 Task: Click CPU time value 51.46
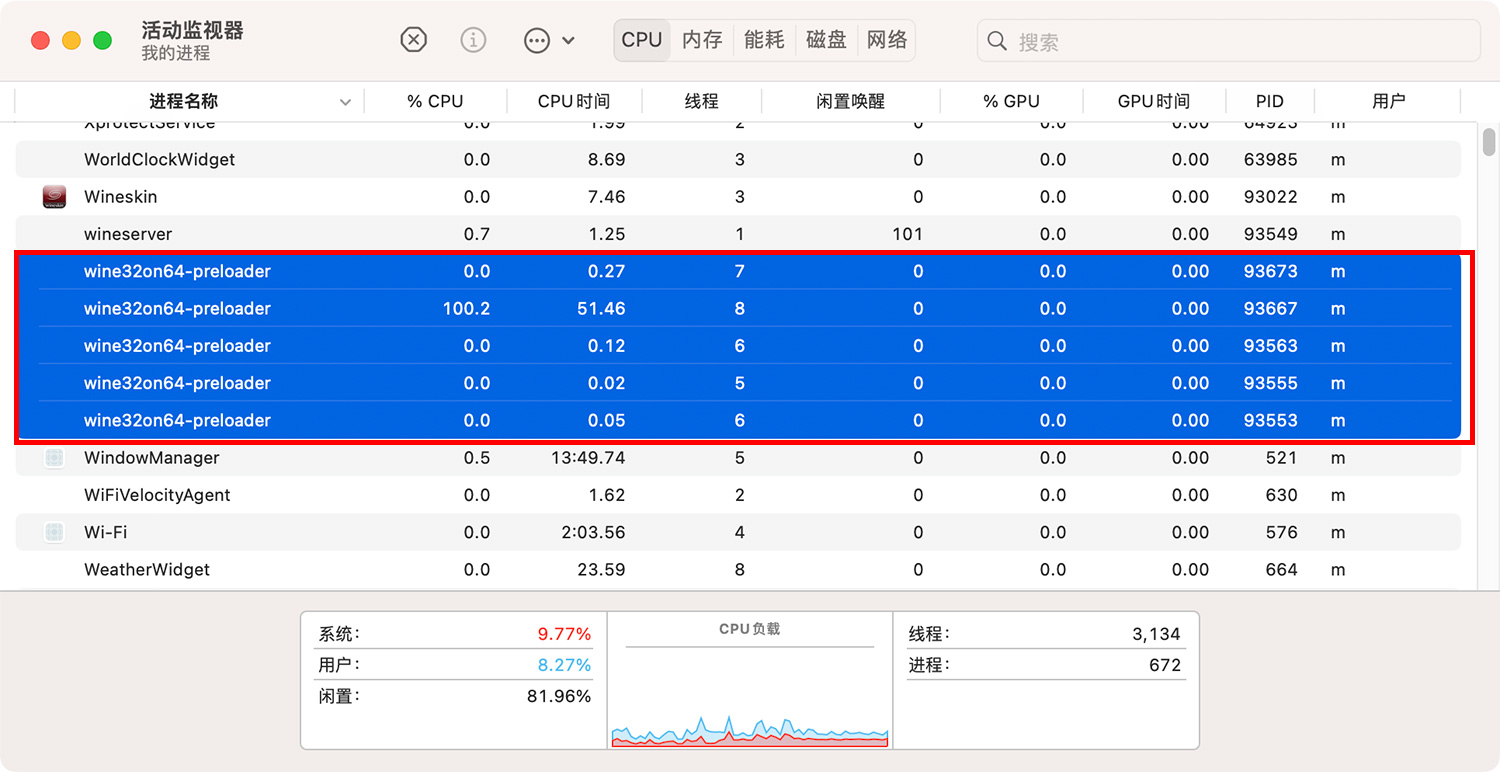click(x=601, y=308)
